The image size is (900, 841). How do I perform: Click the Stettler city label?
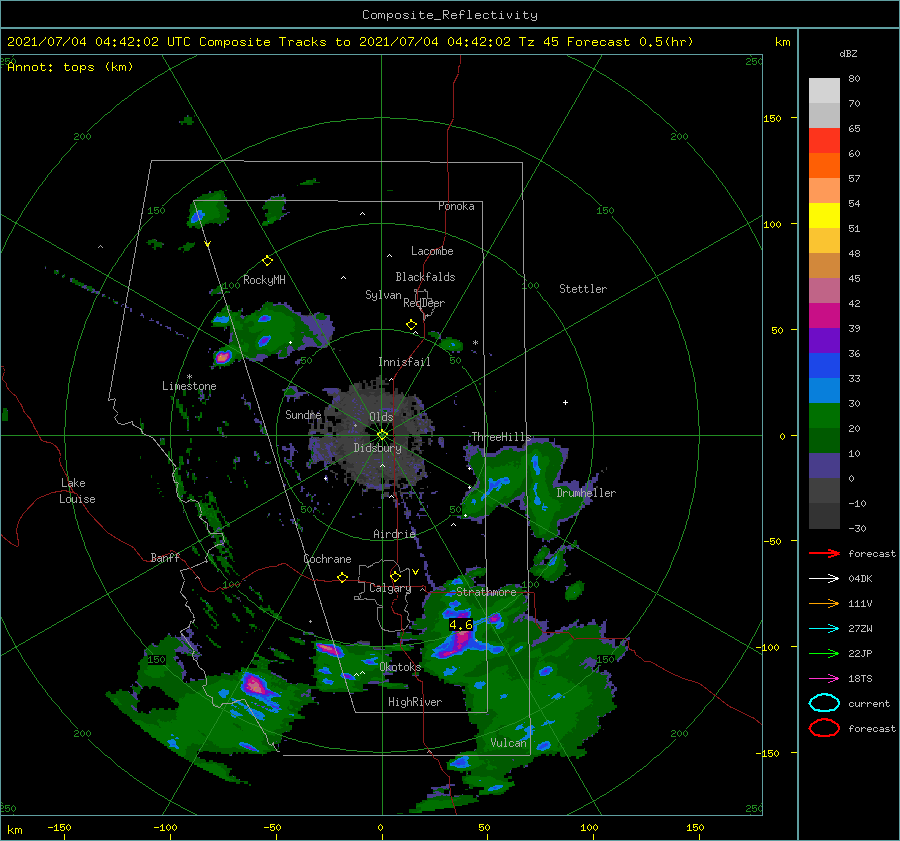click(x=583, y=289)
